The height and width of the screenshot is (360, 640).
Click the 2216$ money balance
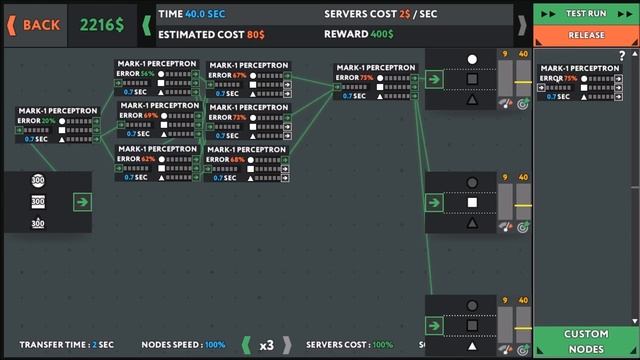click(102, 25)
